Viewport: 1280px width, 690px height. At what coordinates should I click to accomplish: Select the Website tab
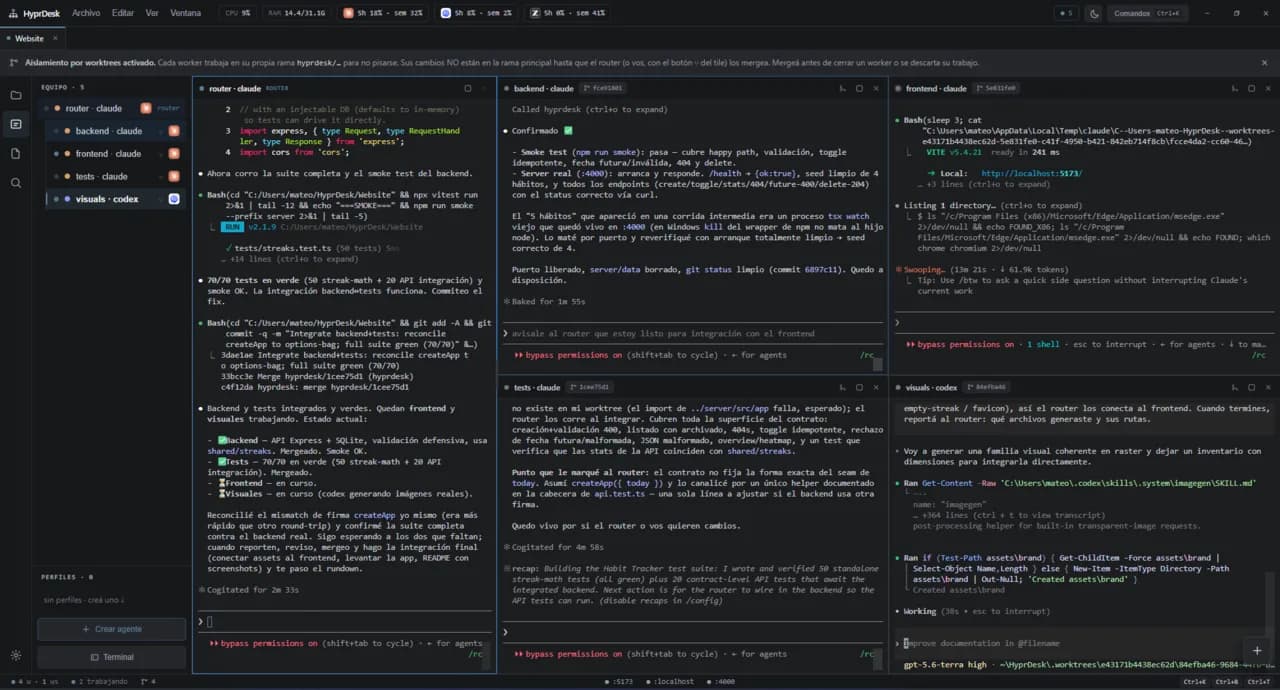(x=29, y=38)
